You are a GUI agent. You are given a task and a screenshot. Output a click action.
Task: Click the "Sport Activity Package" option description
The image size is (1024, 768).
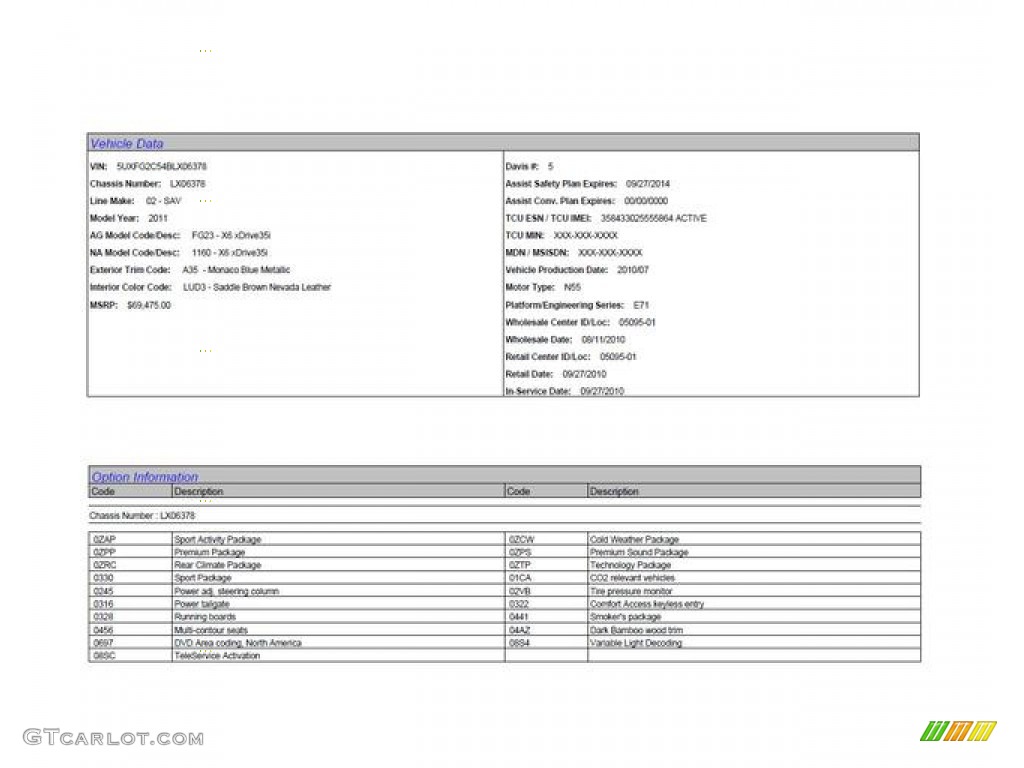point(217,539)
